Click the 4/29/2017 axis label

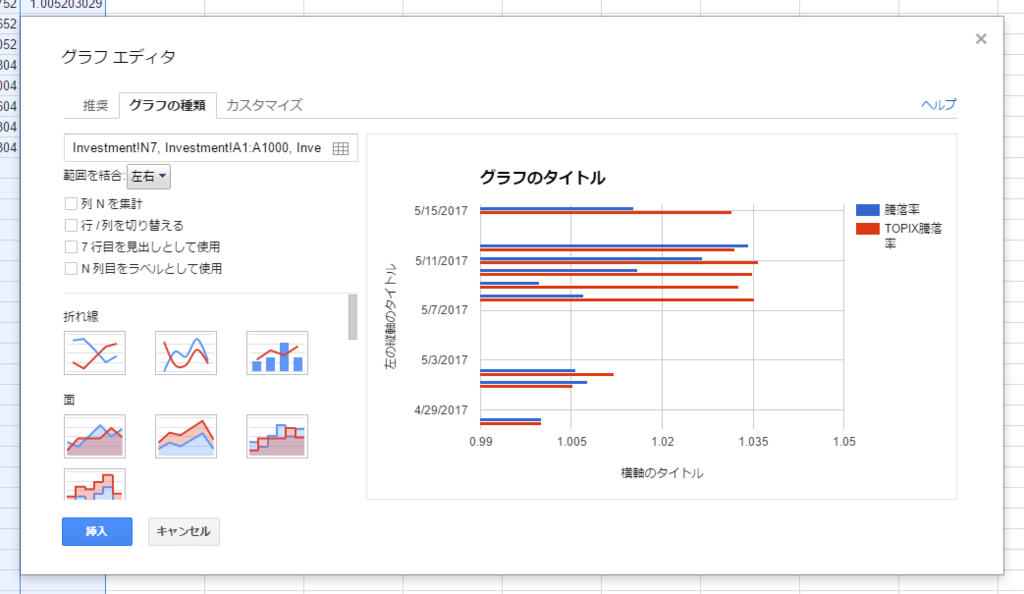(x=441, y=410)
